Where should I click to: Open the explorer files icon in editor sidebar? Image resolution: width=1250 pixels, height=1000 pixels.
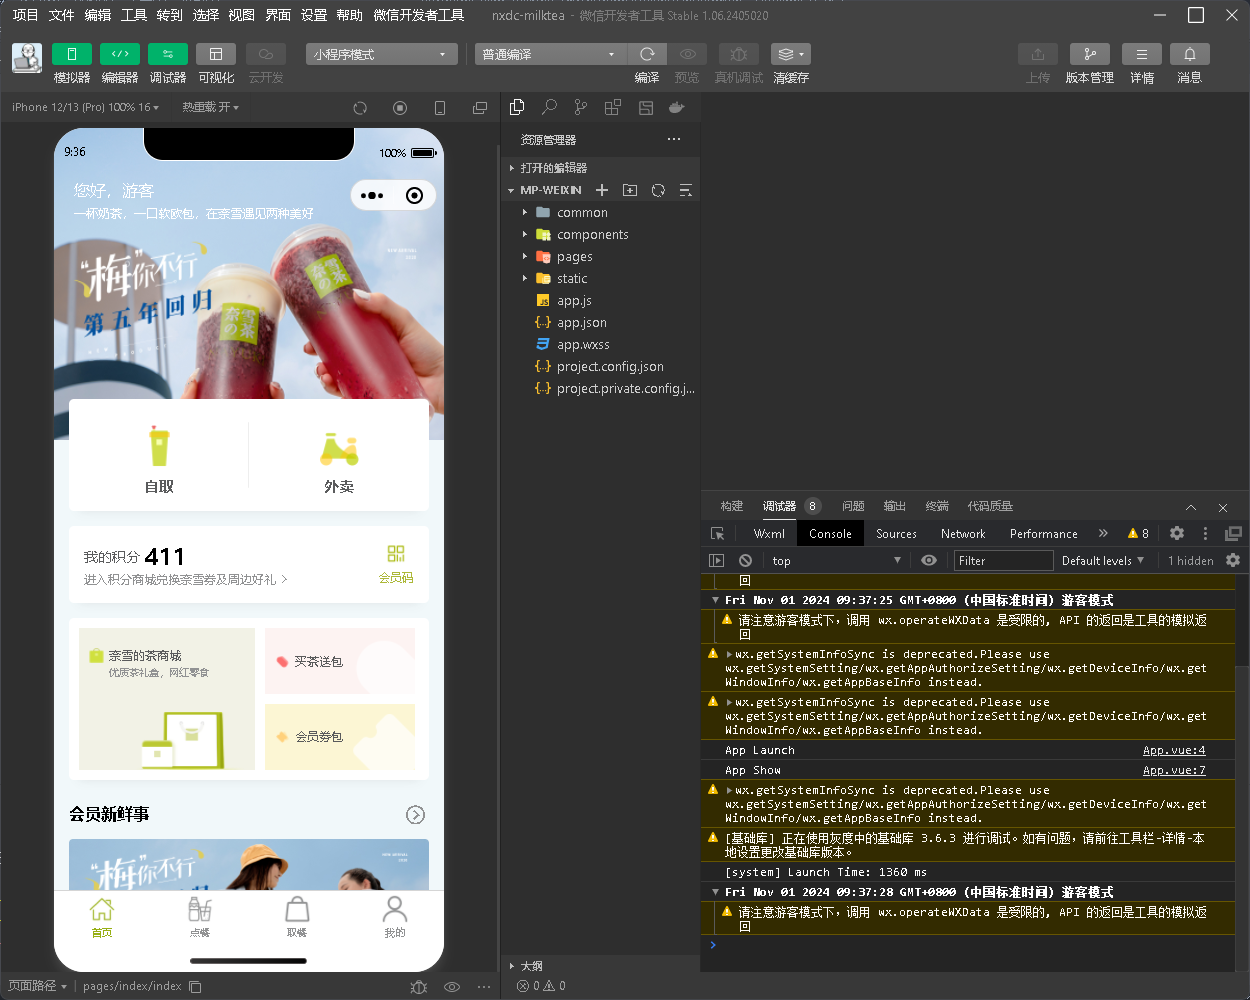pos(517,107)
